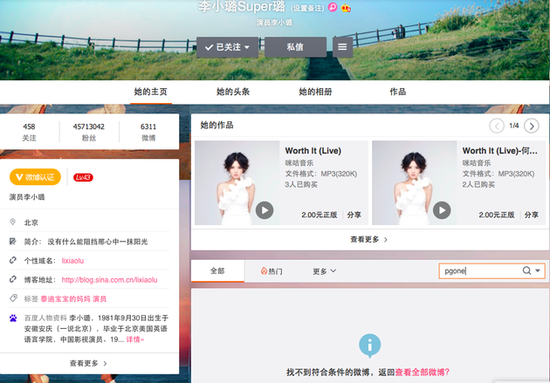The width and height of the screenshot is (550, 383).
Task: Click the pgone search input field
Action: pyautogui.click(x=480, y=271)
